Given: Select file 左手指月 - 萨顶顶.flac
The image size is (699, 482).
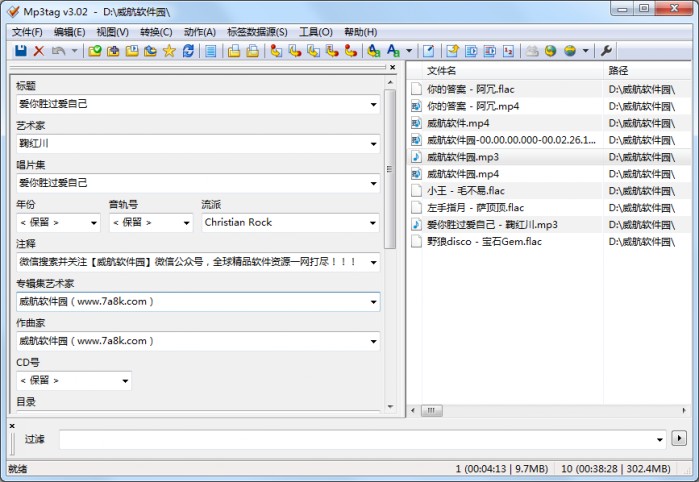Looking at the screenshot, I should pyautogui.click(x=475, y=208).
